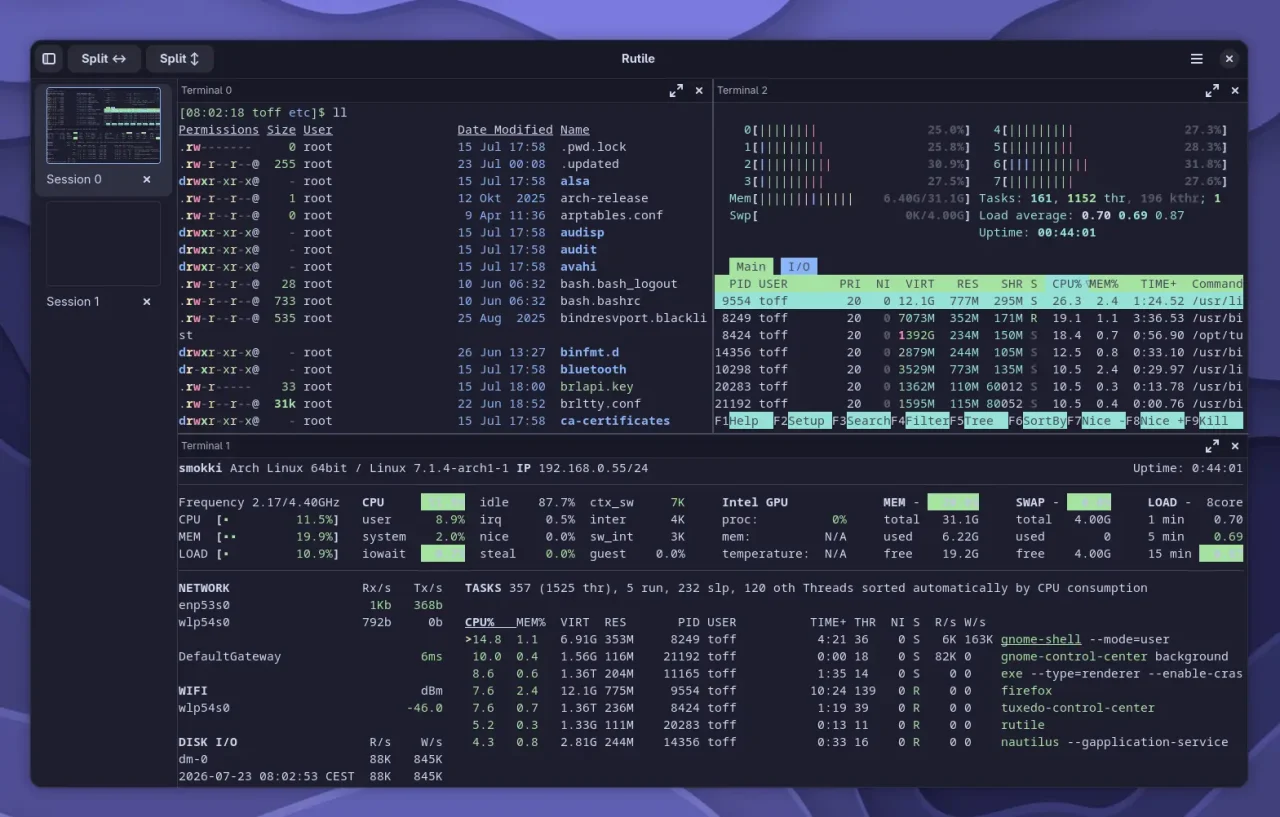This screenshot has width=1280, height=817.
Task: Maximize the Terminal 2 pane
Action: tap(1212, 90)
